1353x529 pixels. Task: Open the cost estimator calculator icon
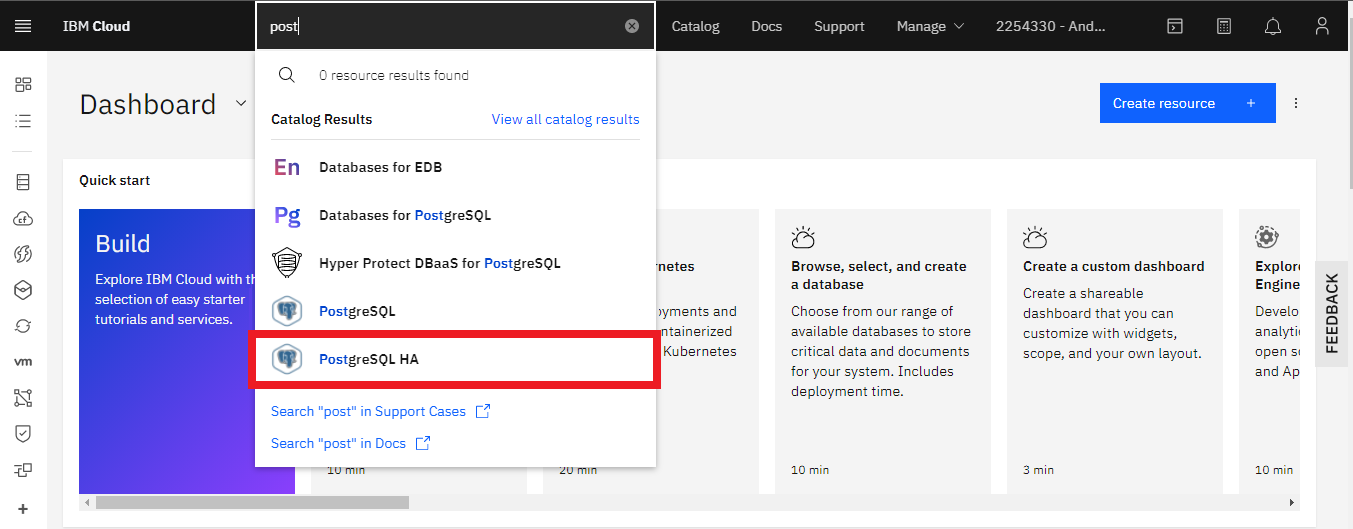[x=1224, y=26]
